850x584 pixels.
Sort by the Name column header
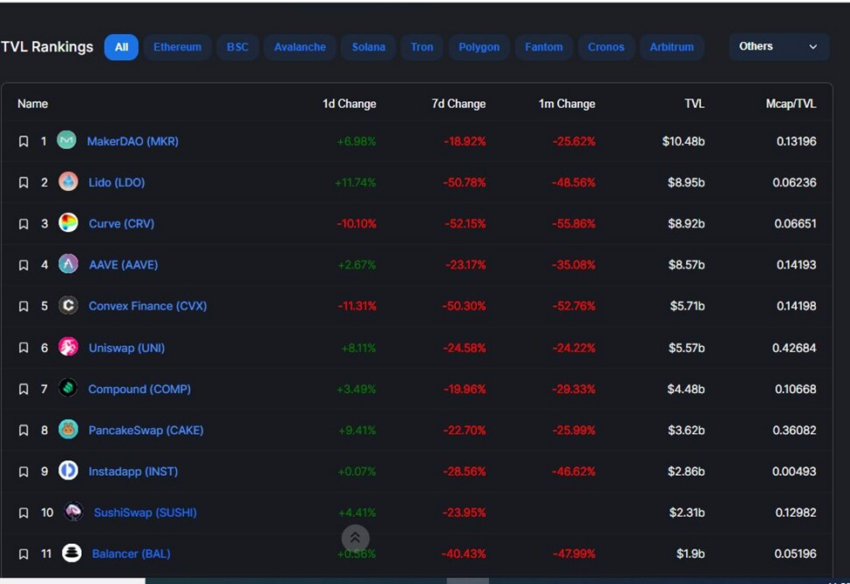[x=33, y=104]
